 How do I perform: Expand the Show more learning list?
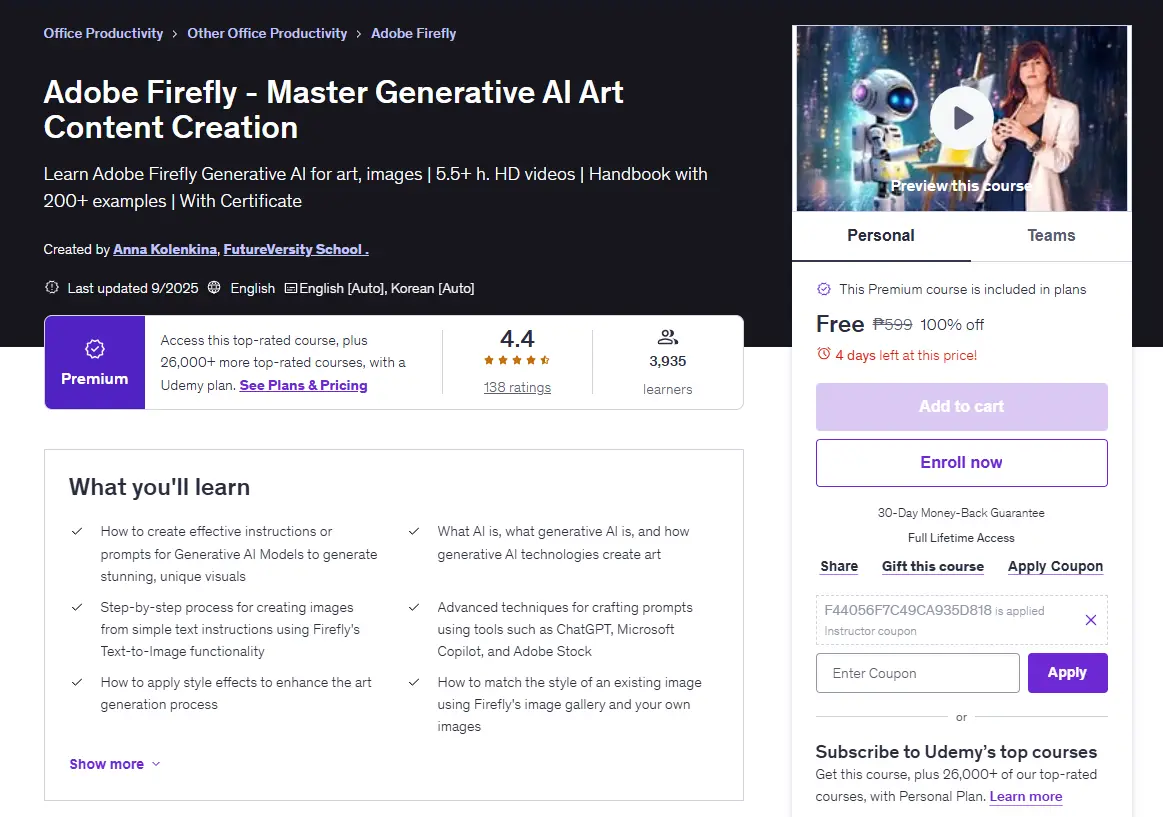[115, 764]
